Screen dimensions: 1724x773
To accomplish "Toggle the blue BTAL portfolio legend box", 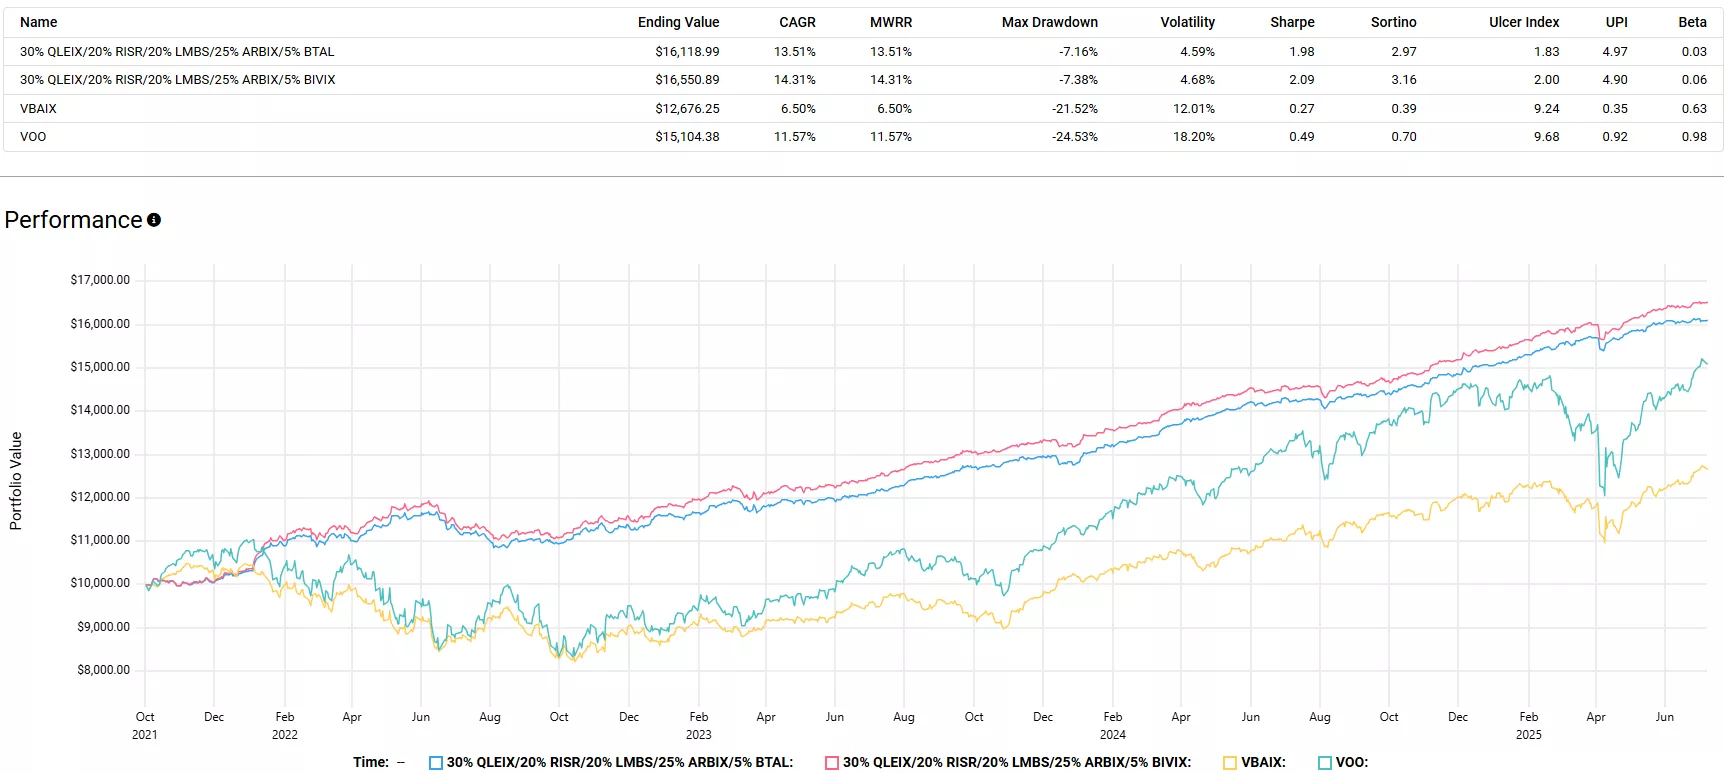I will click(436, 763).
